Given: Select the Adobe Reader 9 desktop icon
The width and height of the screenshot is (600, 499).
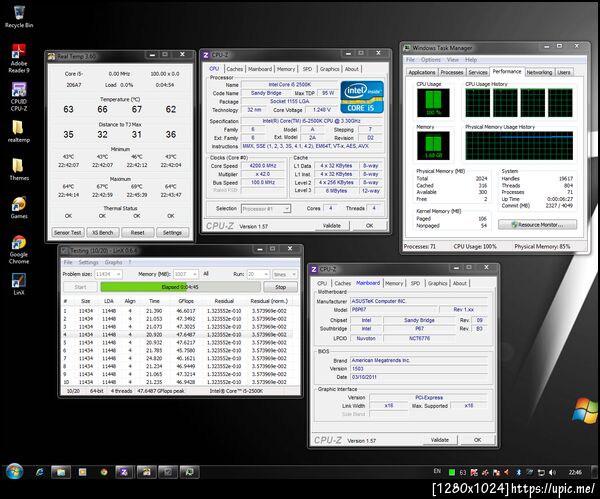Looking at the screenshot, I should (x=19, y=58).
